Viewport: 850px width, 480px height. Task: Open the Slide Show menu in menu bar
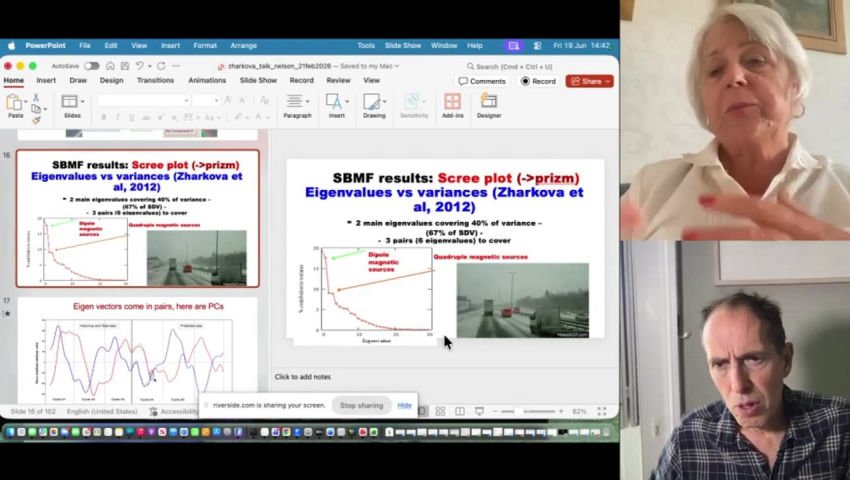click(x=403, y=46)
